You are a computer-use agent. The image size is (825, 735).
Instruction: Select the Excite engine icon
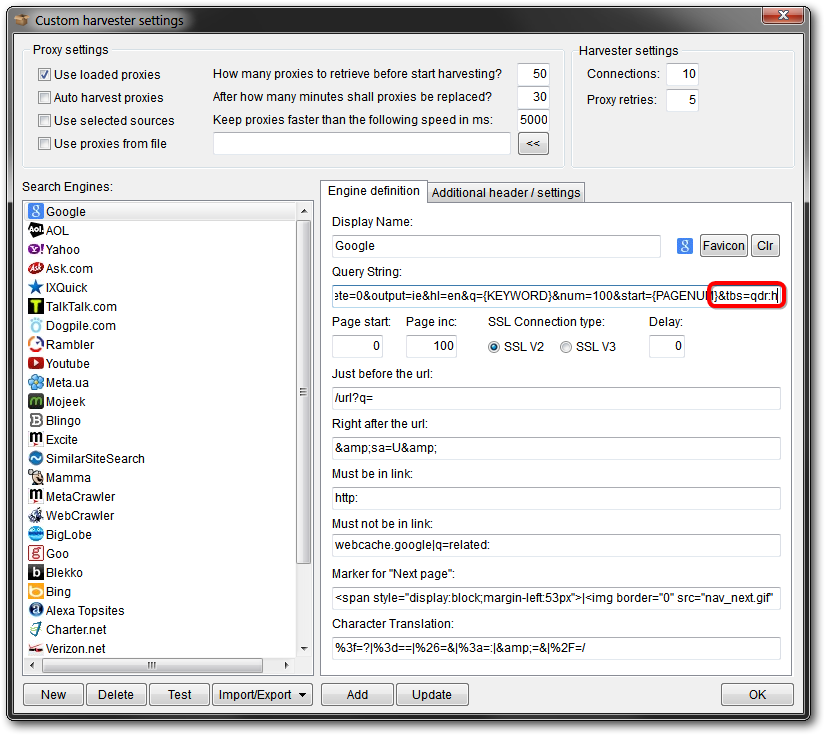(x=35, y=439)
